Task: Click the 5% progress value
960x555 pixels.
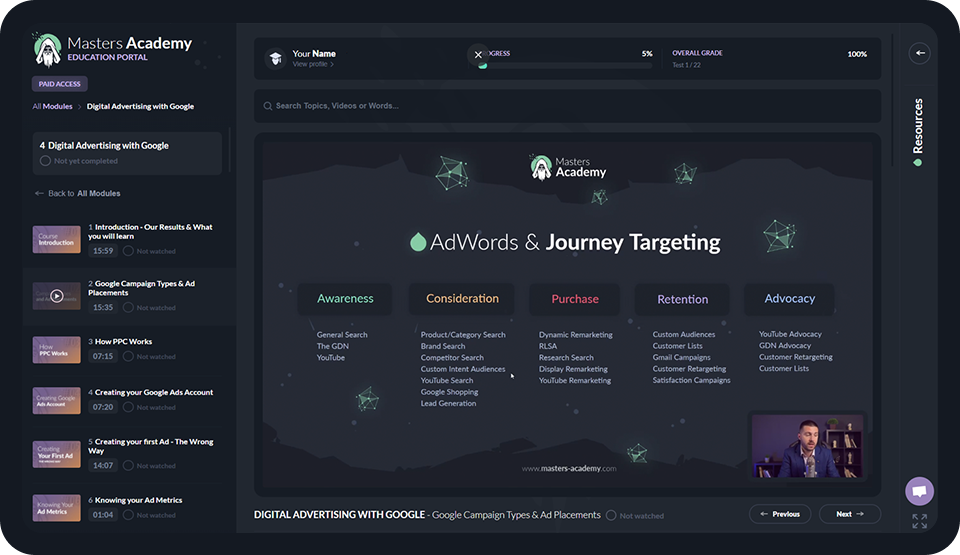Action: click(647, 54)
